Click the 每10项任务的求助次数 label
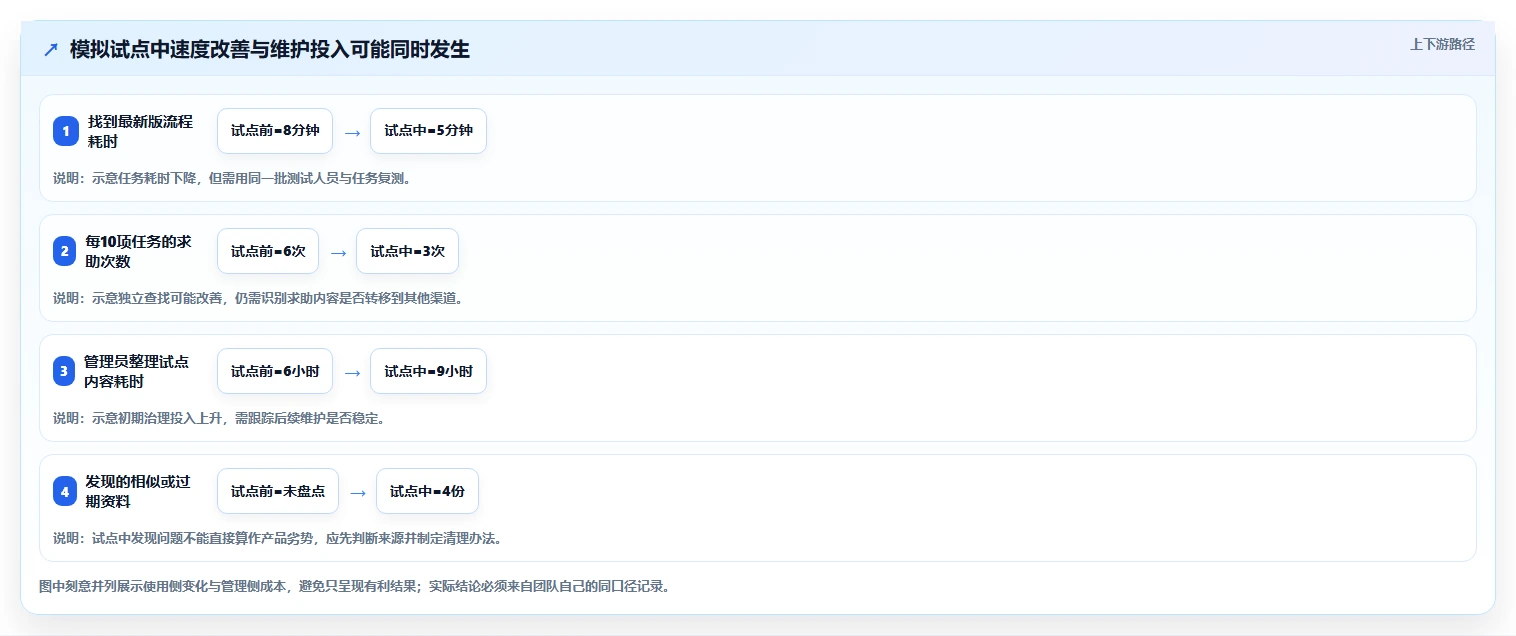This screenshot has height=636, width=1516. point(138,251)
